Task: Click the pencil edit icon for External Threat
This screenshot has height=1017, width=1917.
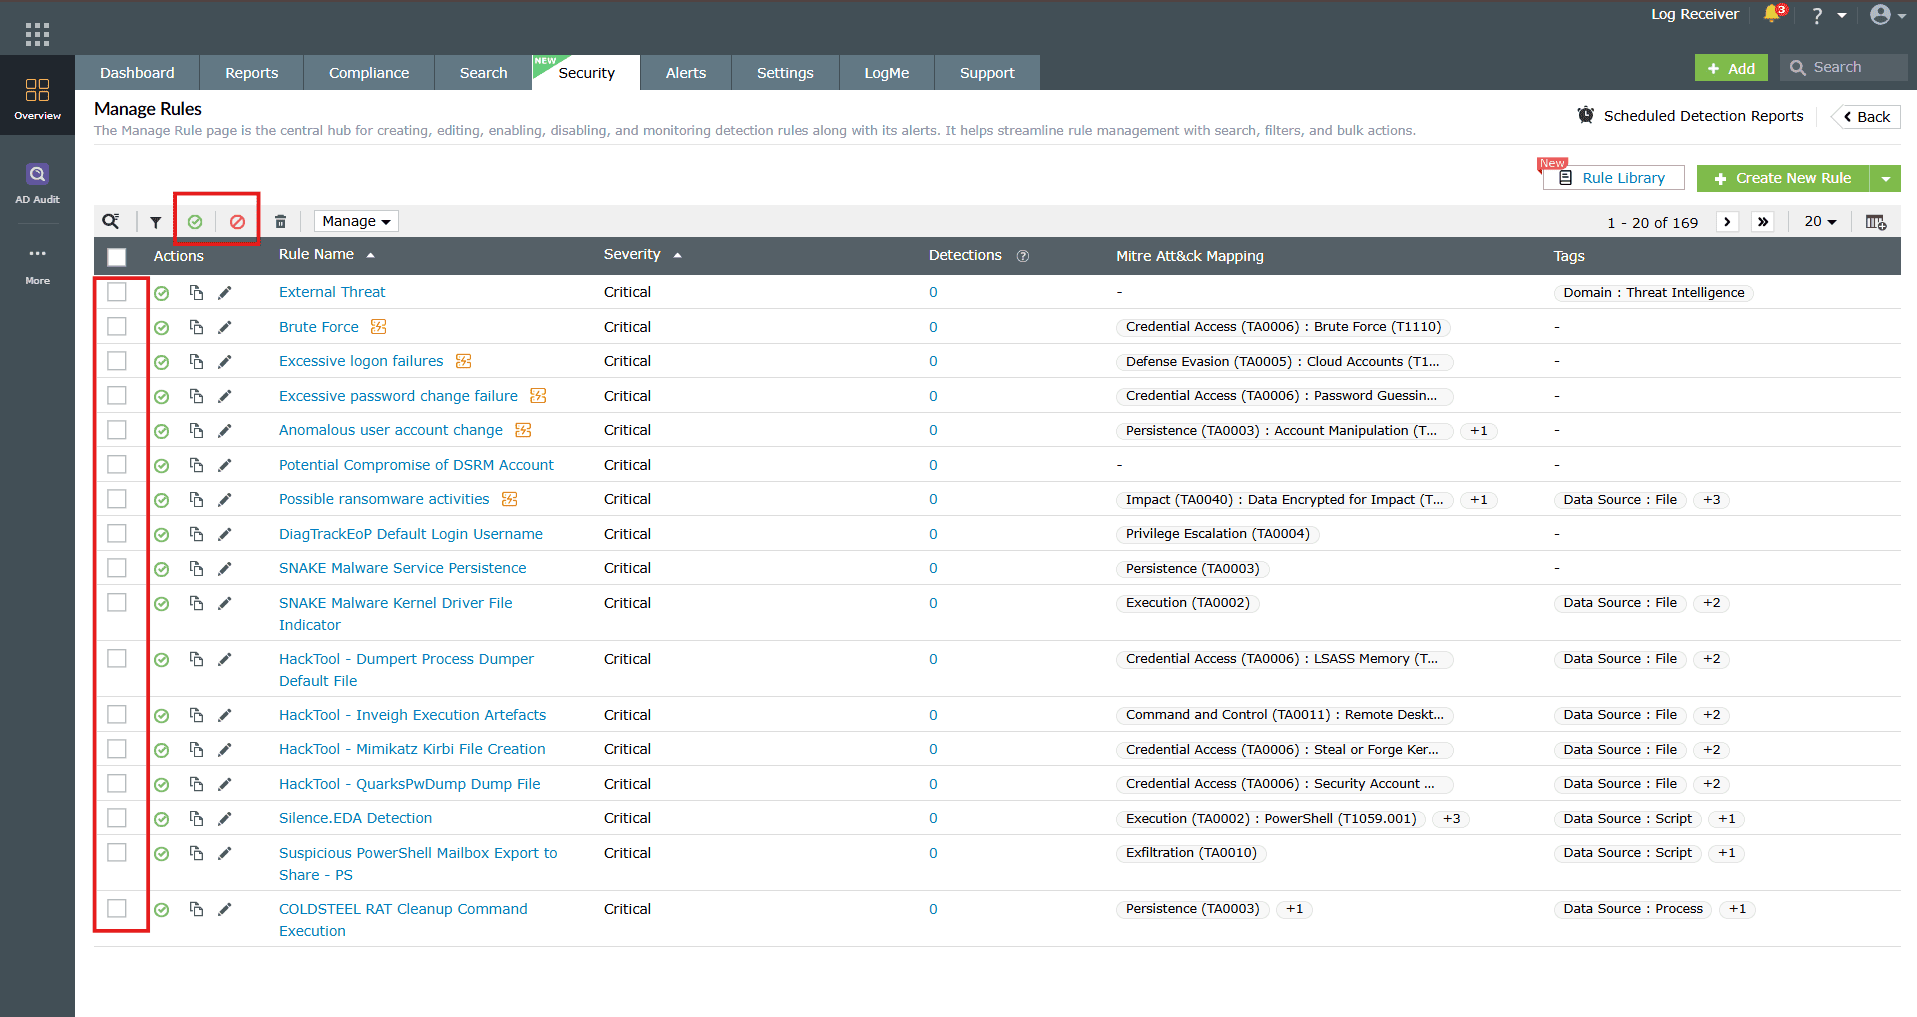Action: pyautogui.click(x=225, y=293)
